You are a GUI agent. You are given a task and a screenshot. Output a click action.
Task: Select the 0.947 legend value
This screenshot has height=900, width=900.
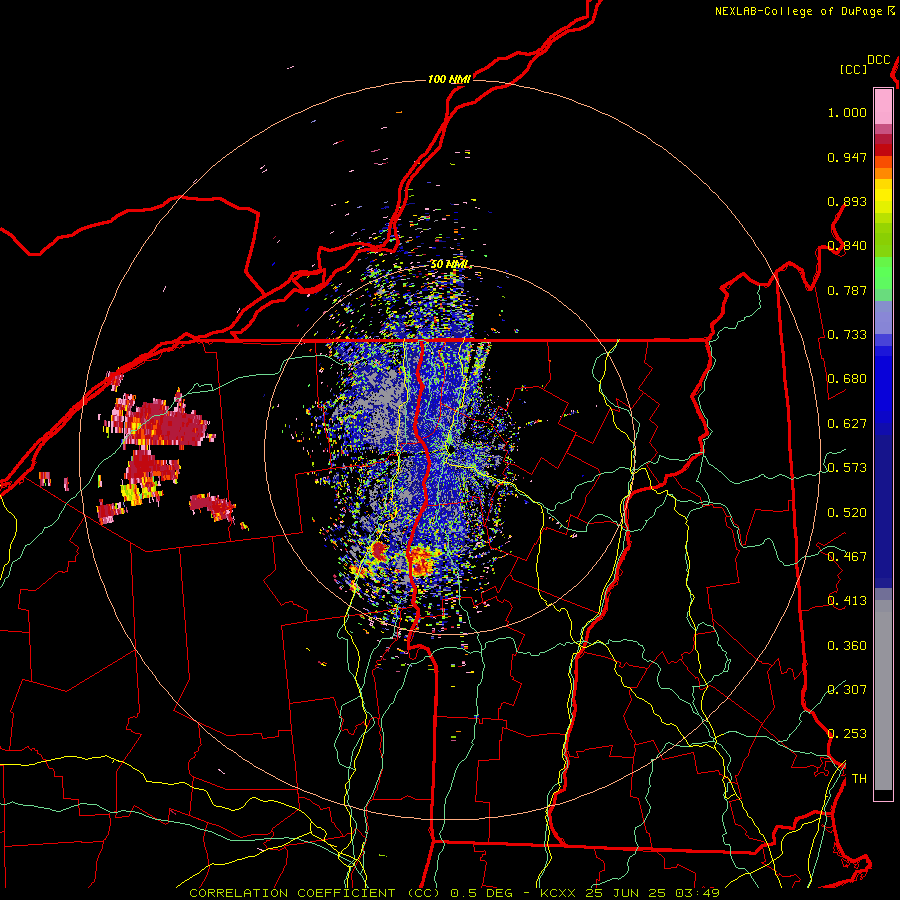(x=847, y=157)
